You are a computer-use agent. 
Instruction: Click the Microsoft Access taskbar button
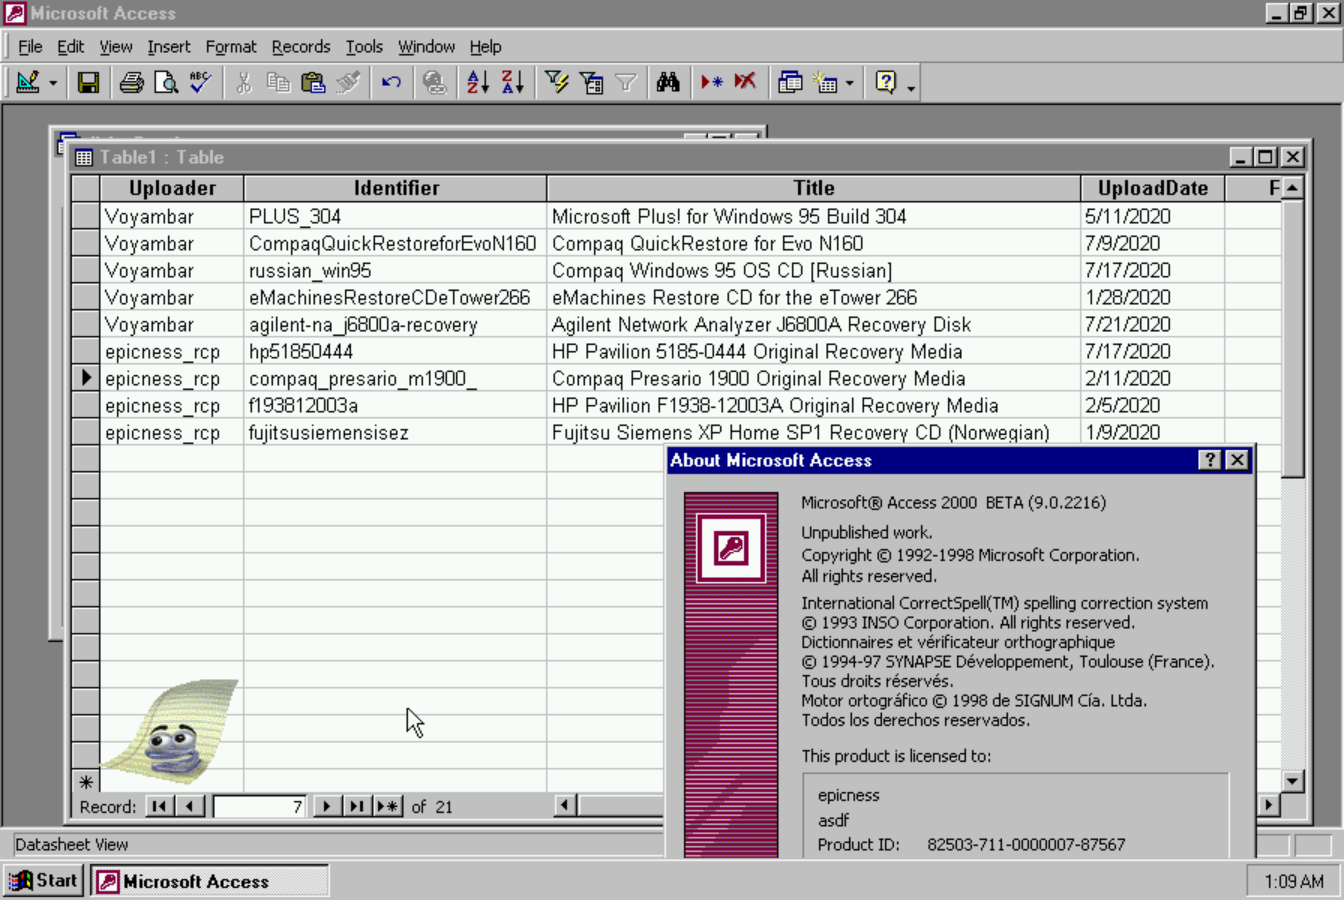pyautogui.click(x=210, y=881)
